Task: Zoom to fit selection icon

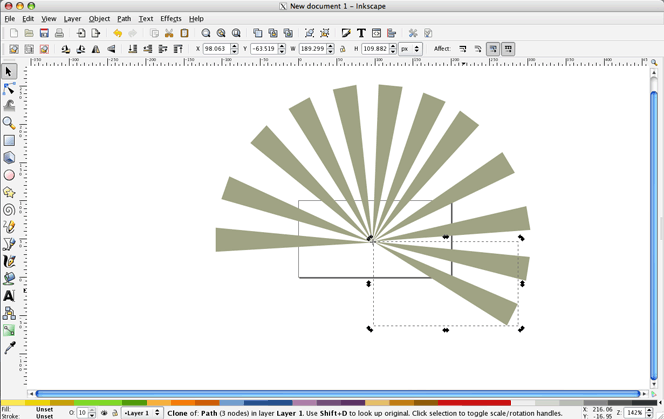Action: (x=206, y=33)
